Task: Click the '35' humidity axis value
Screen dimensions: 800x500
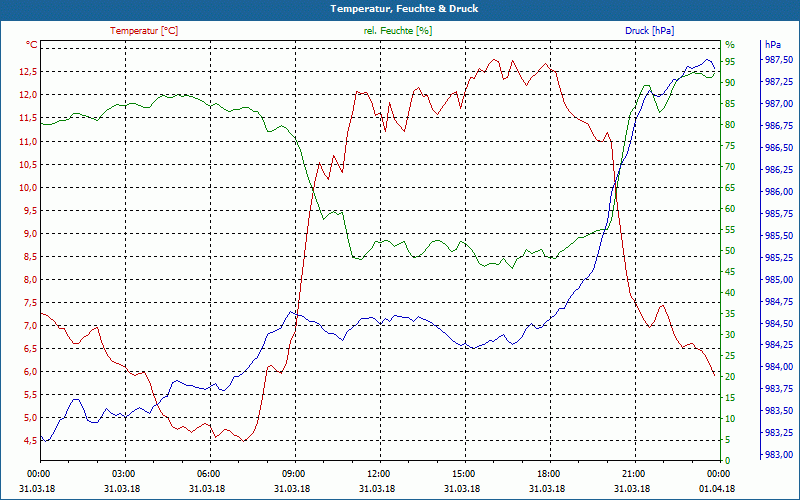Action: (x=730, y=314)
